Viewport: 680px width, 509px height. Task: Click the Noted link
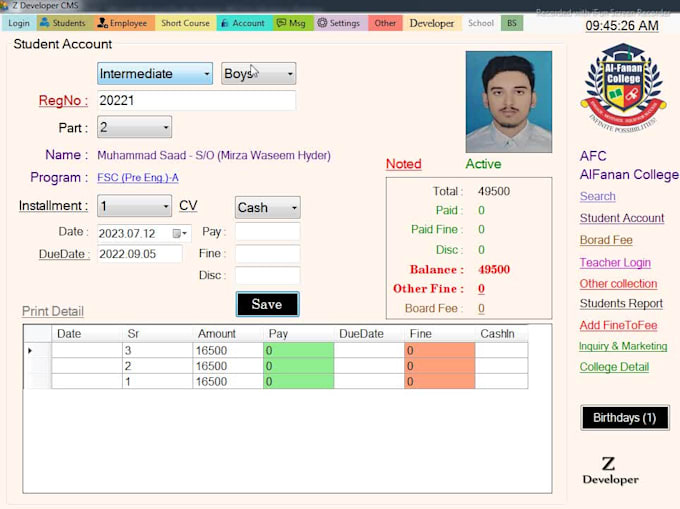point(404,164)
